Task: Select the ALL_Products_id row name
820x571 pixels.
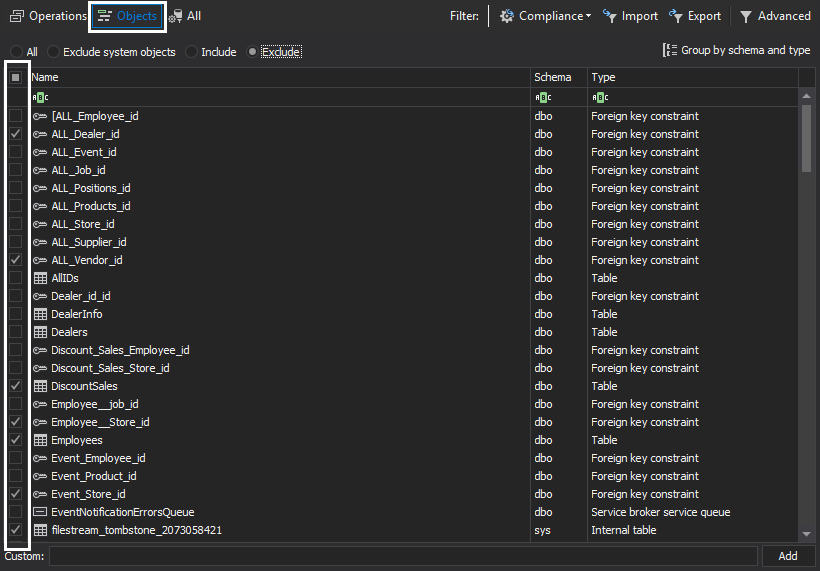Action: [x=90, y=206]
